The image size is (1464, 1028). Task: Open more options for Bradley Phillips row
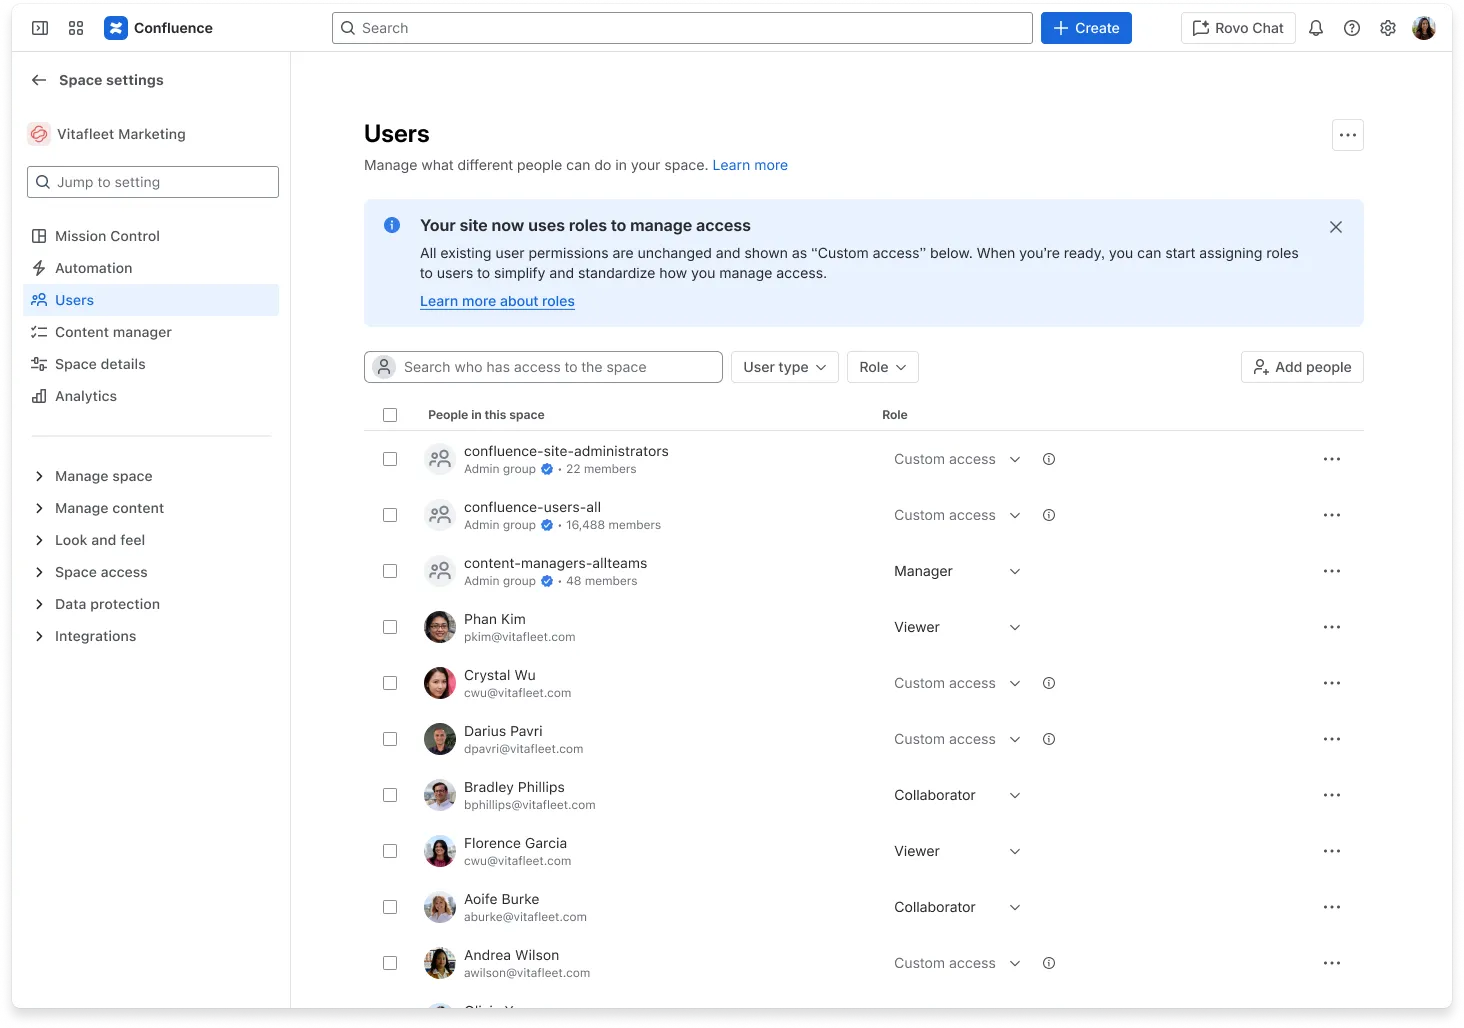click(1332, 795)
